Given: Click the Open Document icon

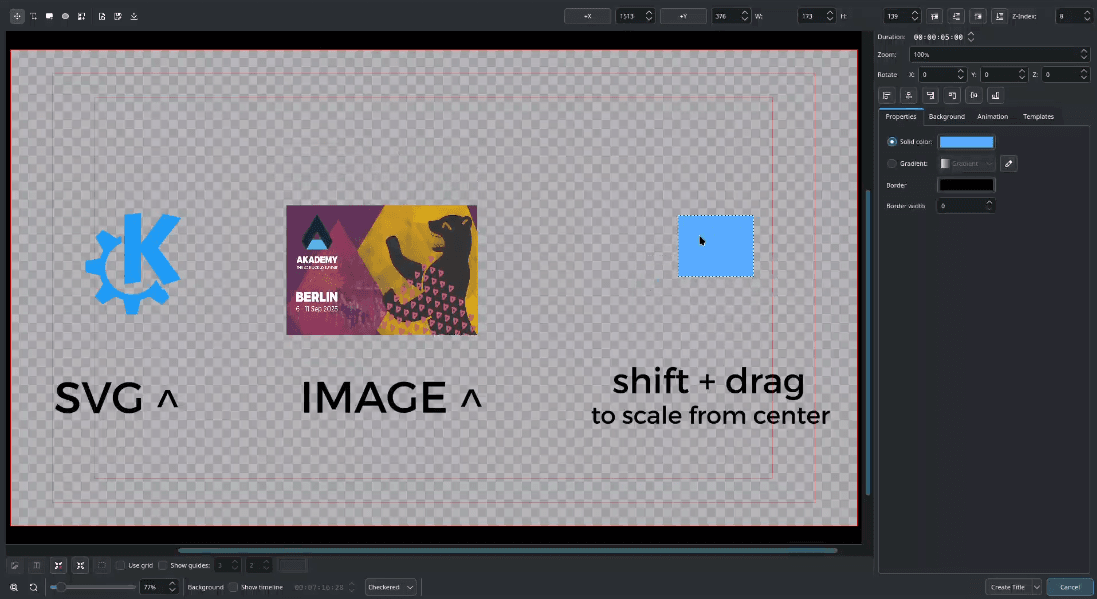Looking at the screenshot, I should [x=102, y=16].
